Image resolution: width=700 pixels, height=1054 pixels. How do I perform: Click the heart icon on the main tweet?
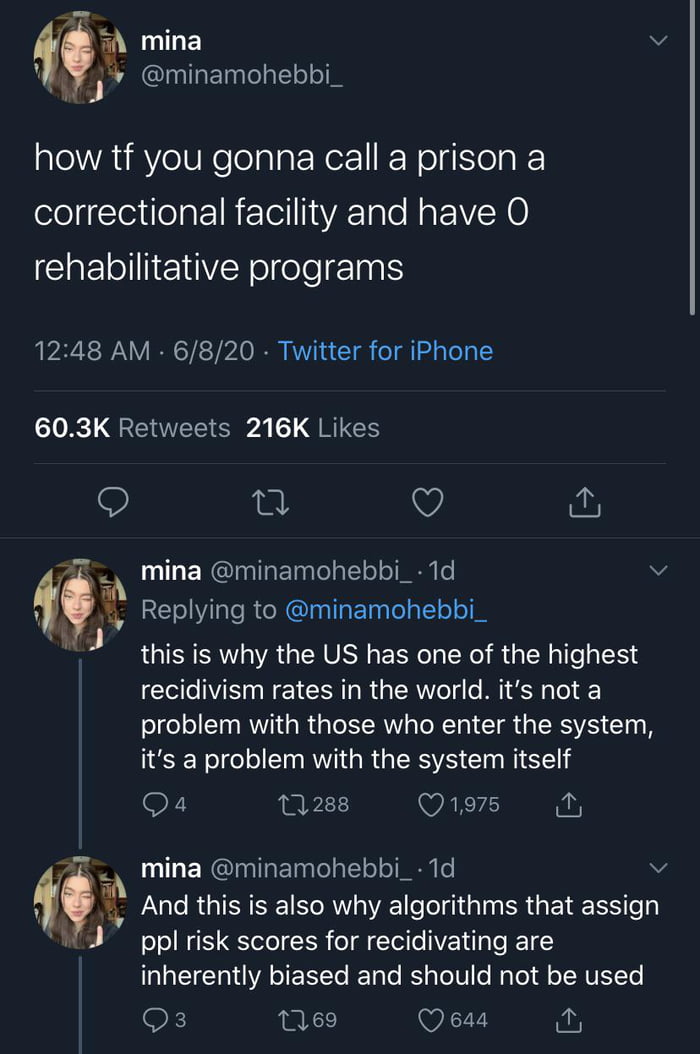[427, 502]
